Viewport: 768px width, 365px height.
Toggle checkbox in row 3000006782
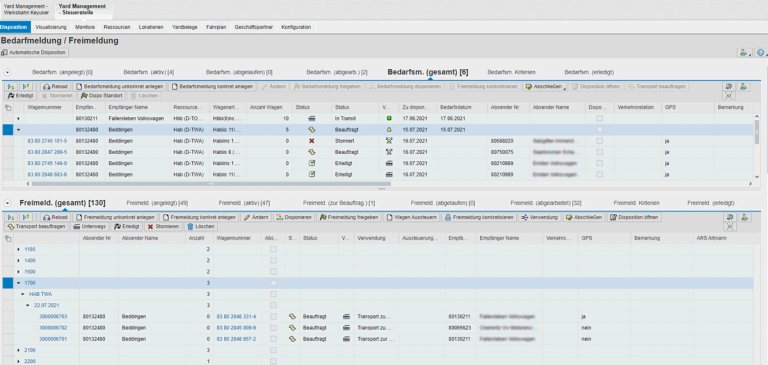tap(273, 328)
